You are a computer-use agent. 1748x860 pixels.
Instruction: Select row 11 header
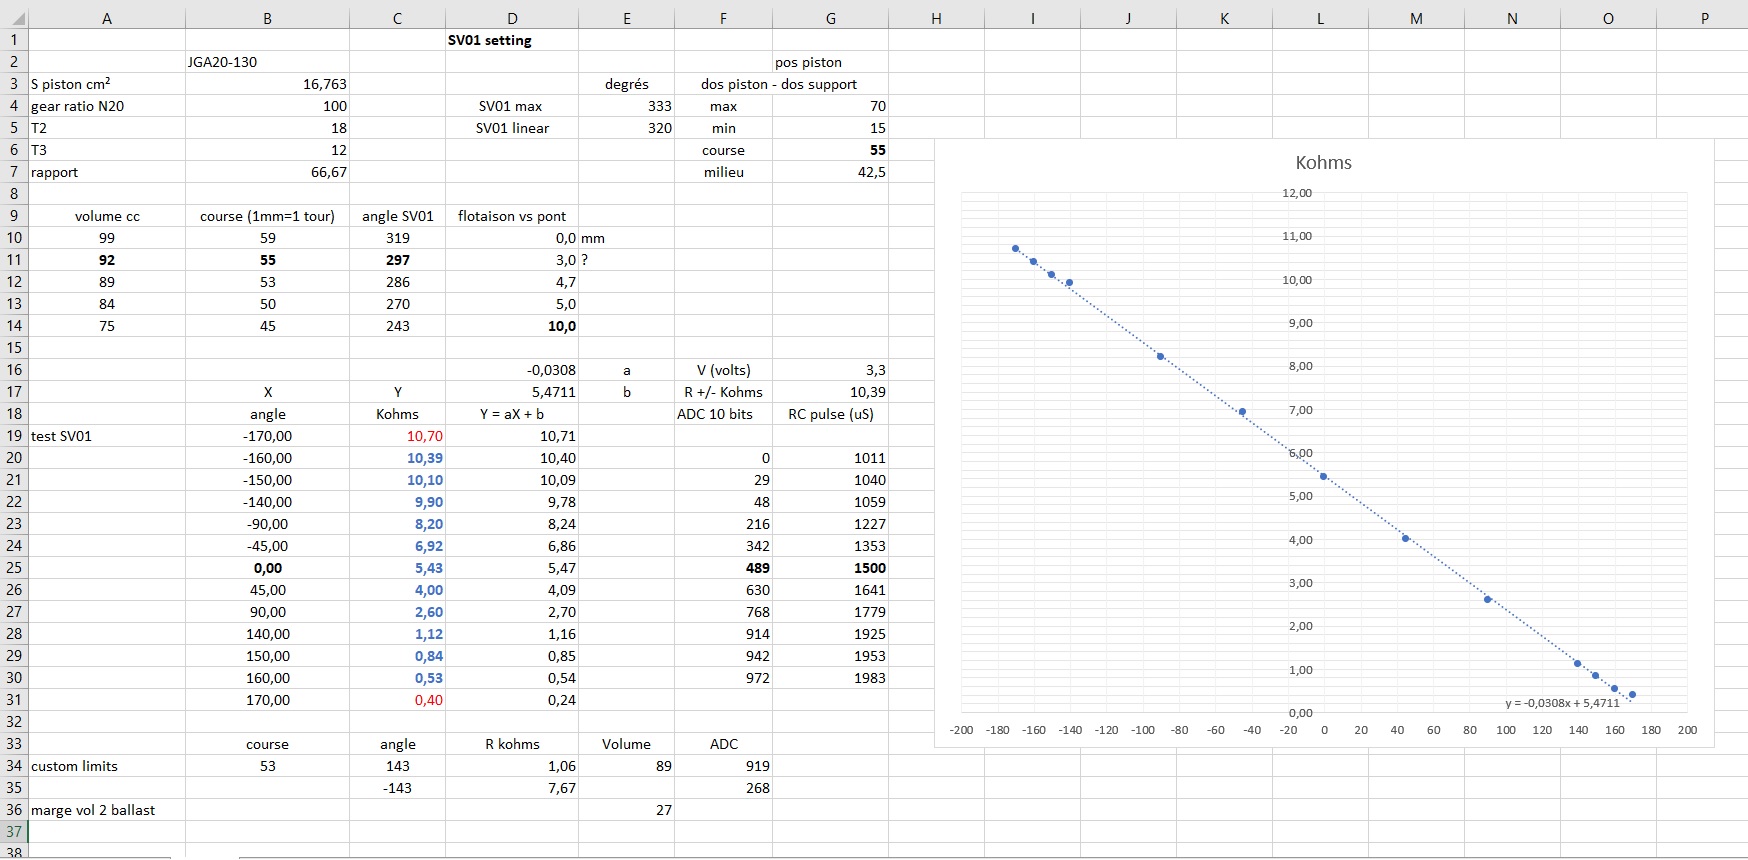(x=14, y=260)
